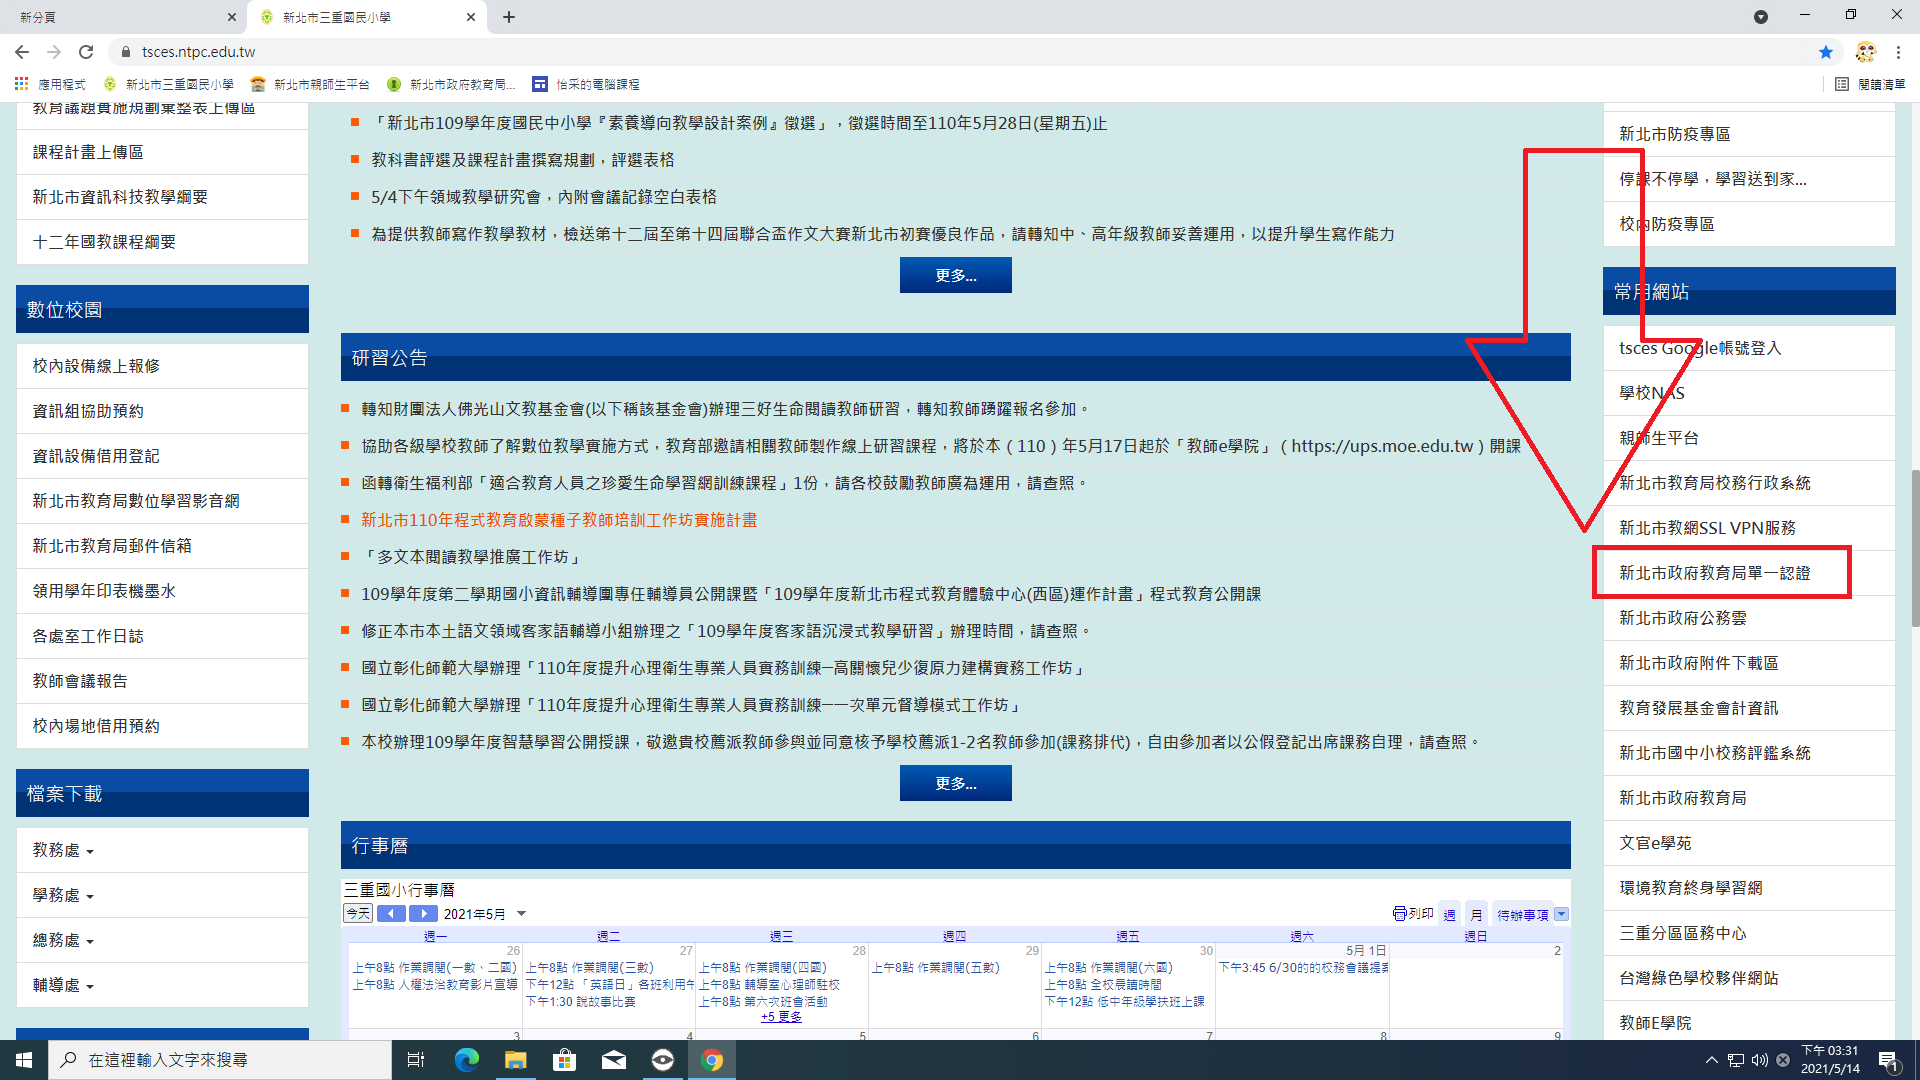Screen dimensions: 1920x1080
Task: Expand the 輔導處 download dropdown
Action: pos(63,985)
